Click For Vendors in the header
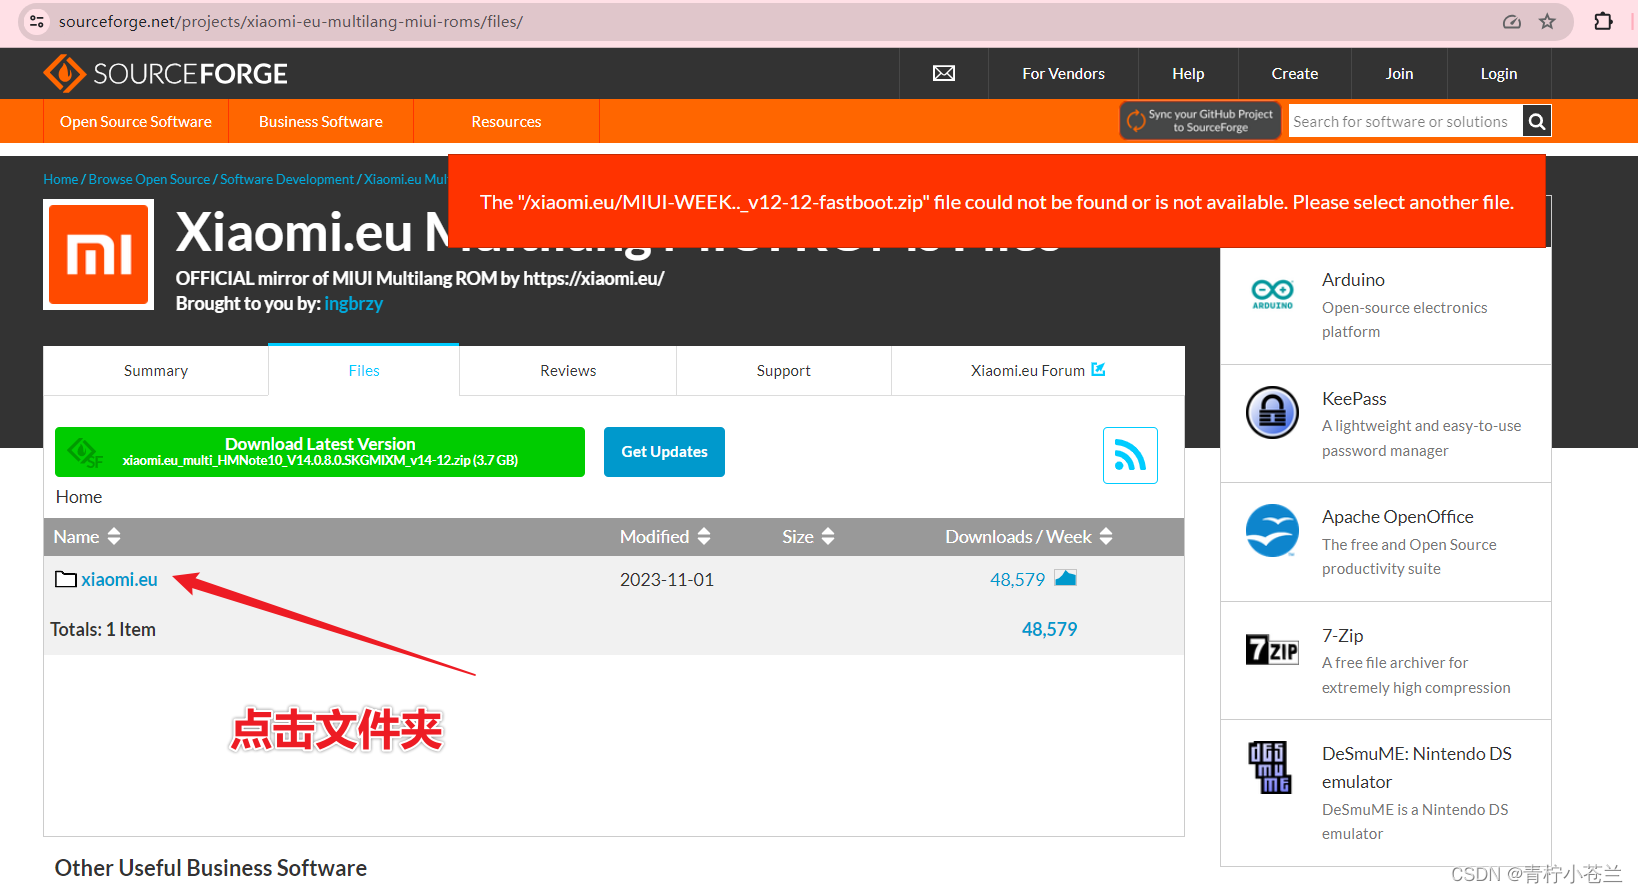The height and width of the screenshot is (893, 1638). tap(1063, 74)
